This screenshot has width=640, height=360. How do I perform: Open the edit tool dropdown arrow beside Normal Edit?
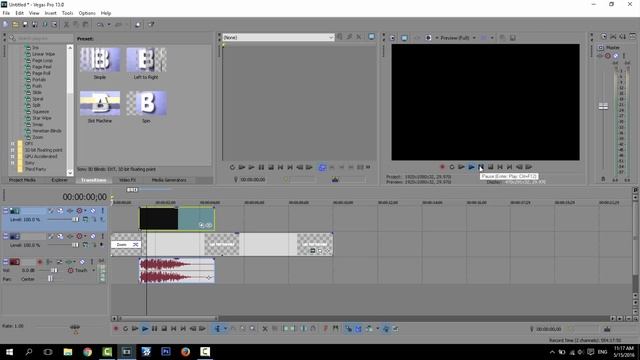pos(224,329)
